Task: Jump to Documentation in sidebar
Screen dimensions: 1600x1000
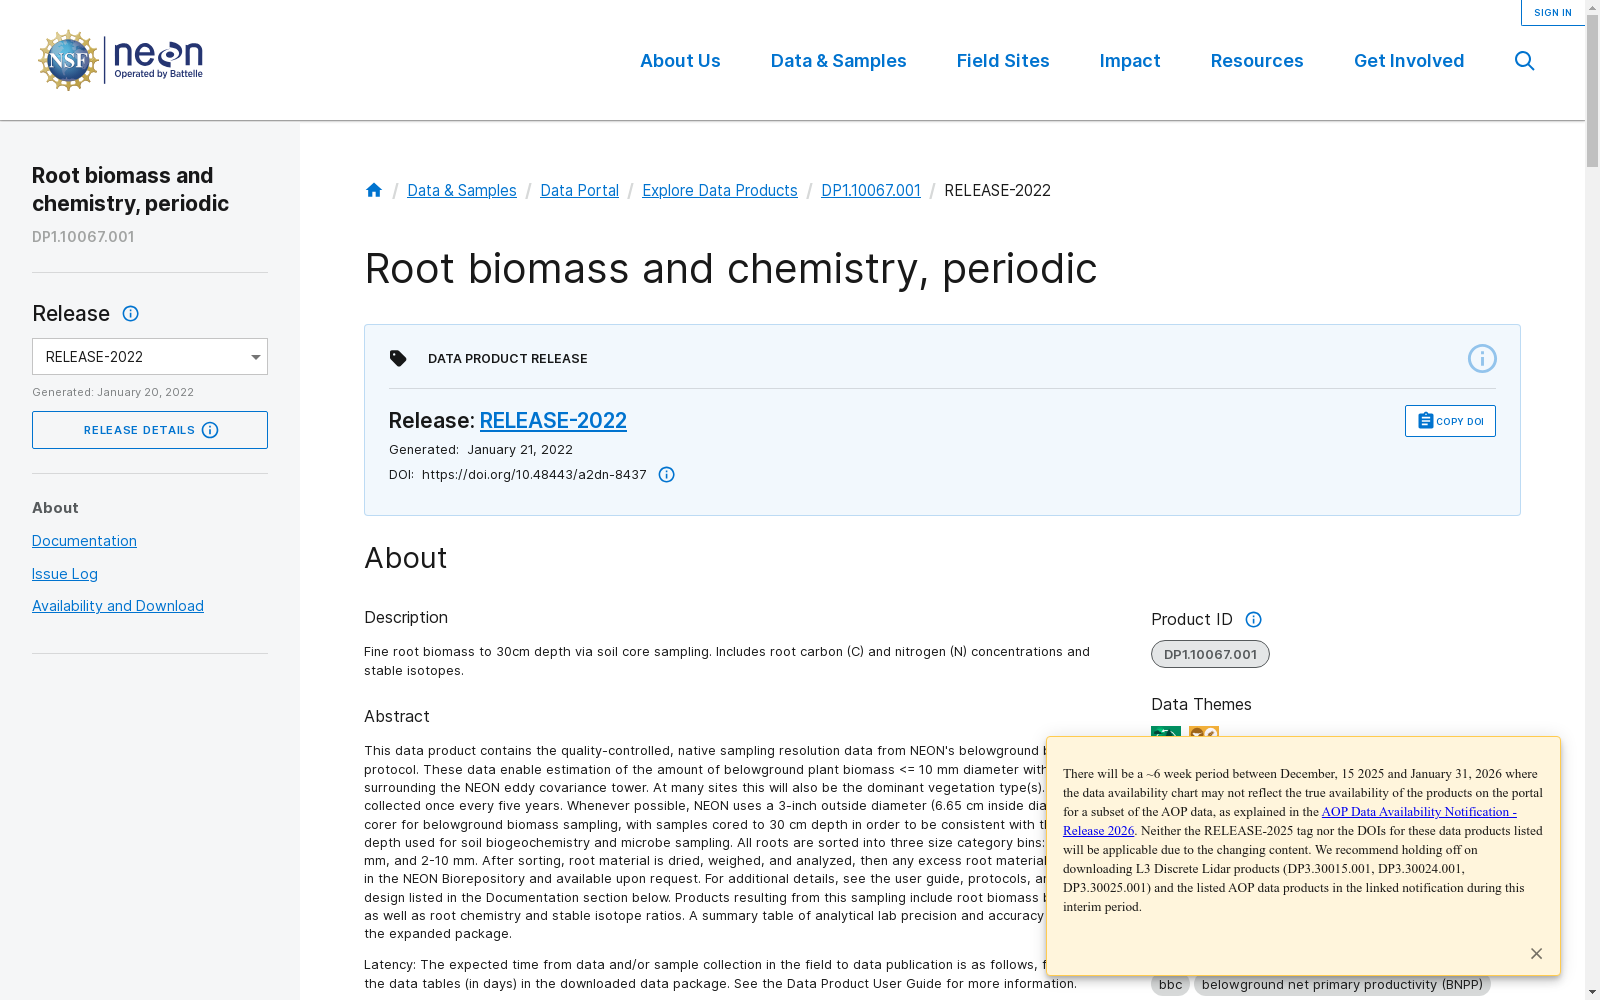Action: click(x=84, y=541)
